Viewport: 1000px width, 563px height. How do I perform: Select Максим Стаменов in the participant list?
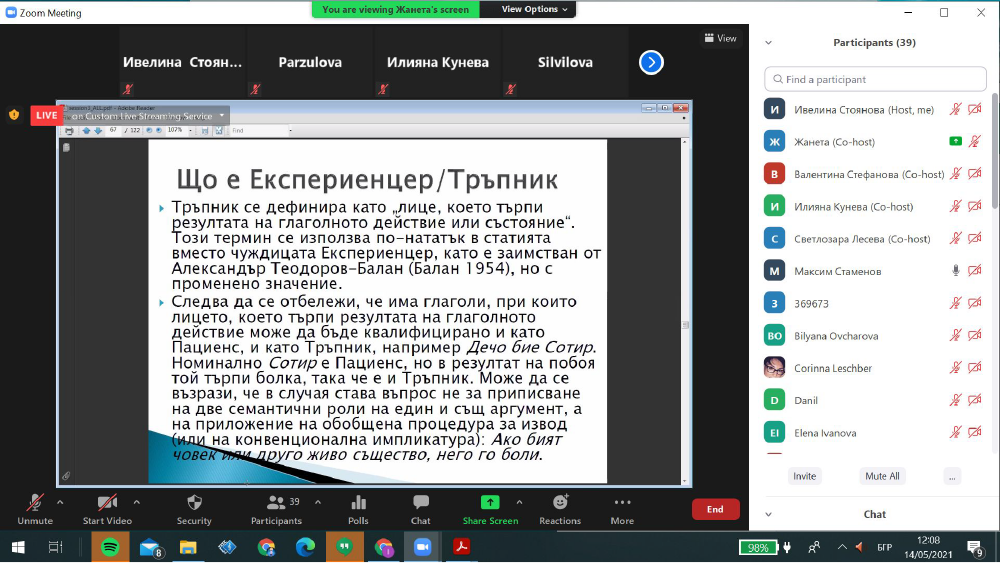(838, 271)
